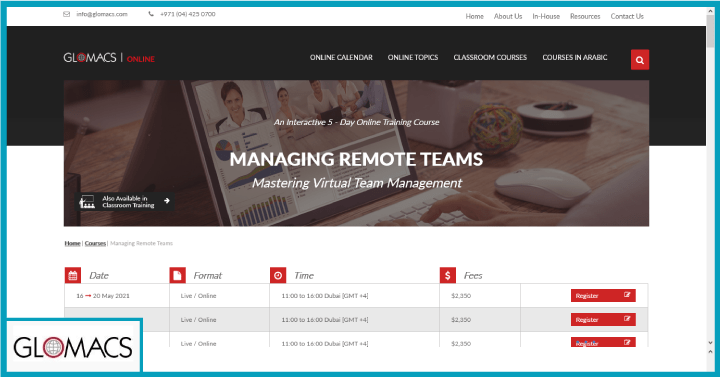Click the Date column header text
720x377 pixels.
(x=99, y=276)
